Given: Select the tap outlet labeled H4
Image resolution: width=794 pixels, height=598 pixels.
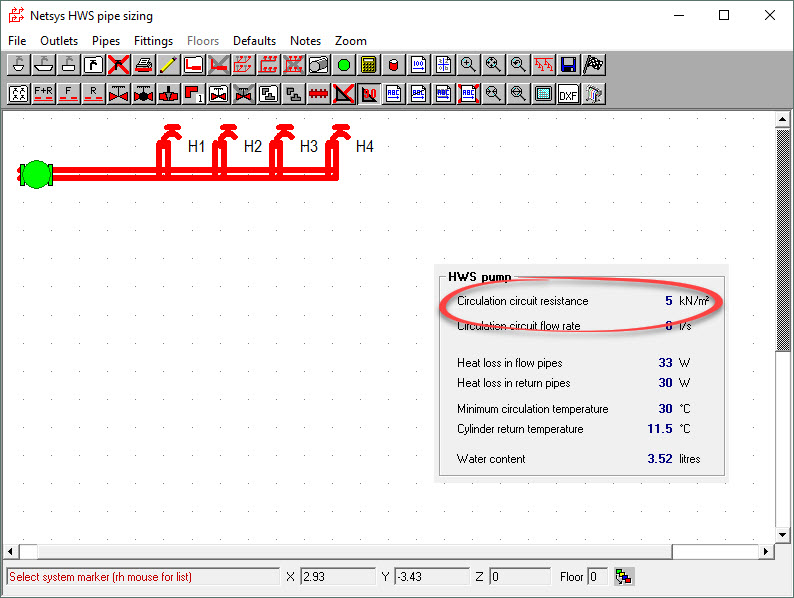Looking at the screenshot, I should 336,150.
